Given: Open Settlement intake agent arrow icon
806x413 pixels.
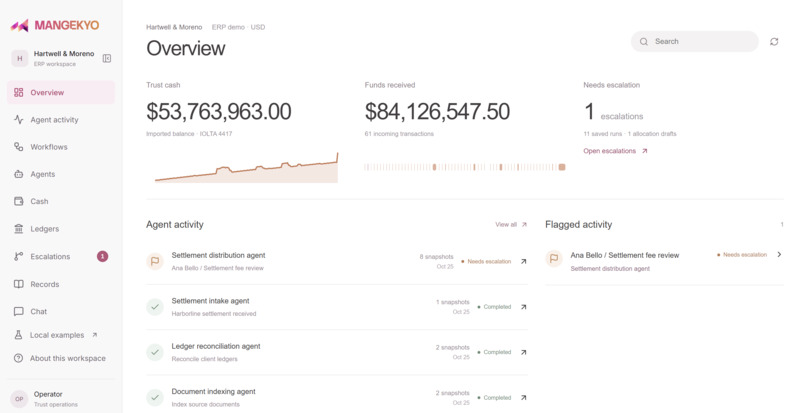Looking at the screenshot, I should [523, 307].
